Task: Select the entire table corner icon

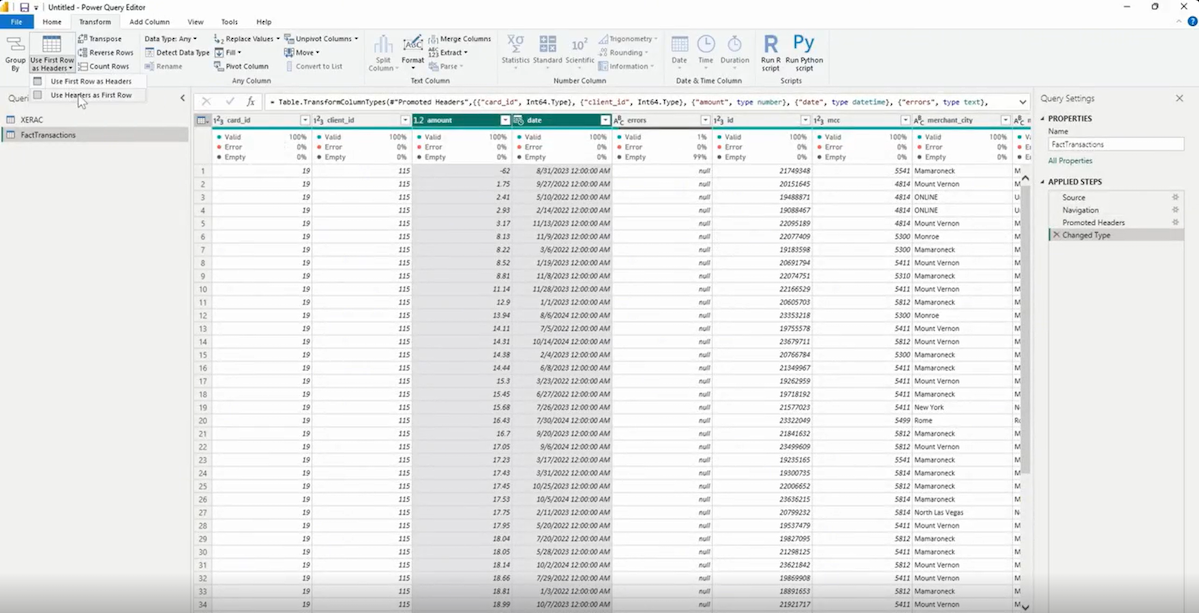Action: coord(203,120)
